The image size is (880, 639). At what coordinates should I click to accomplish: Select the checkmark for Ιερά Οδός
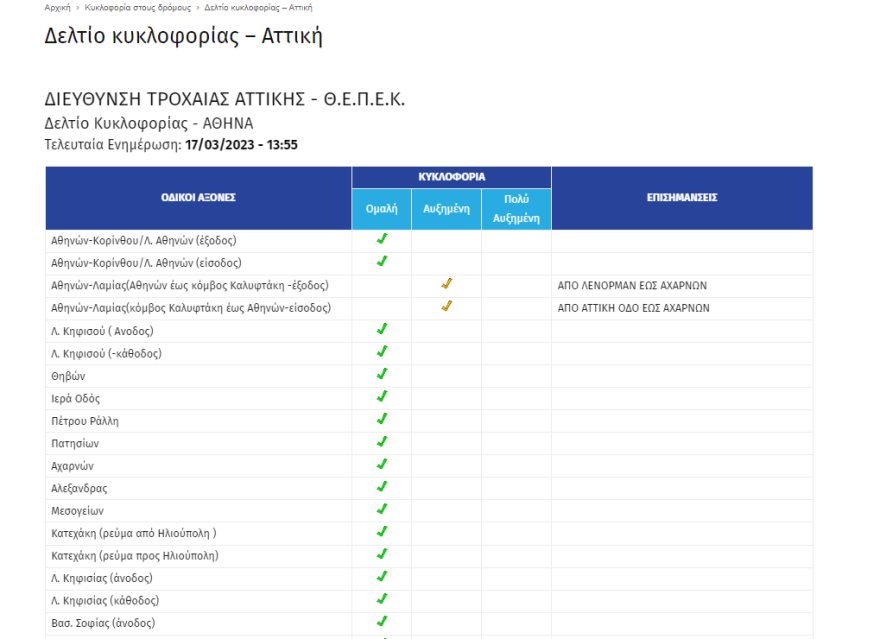[381, 398]
